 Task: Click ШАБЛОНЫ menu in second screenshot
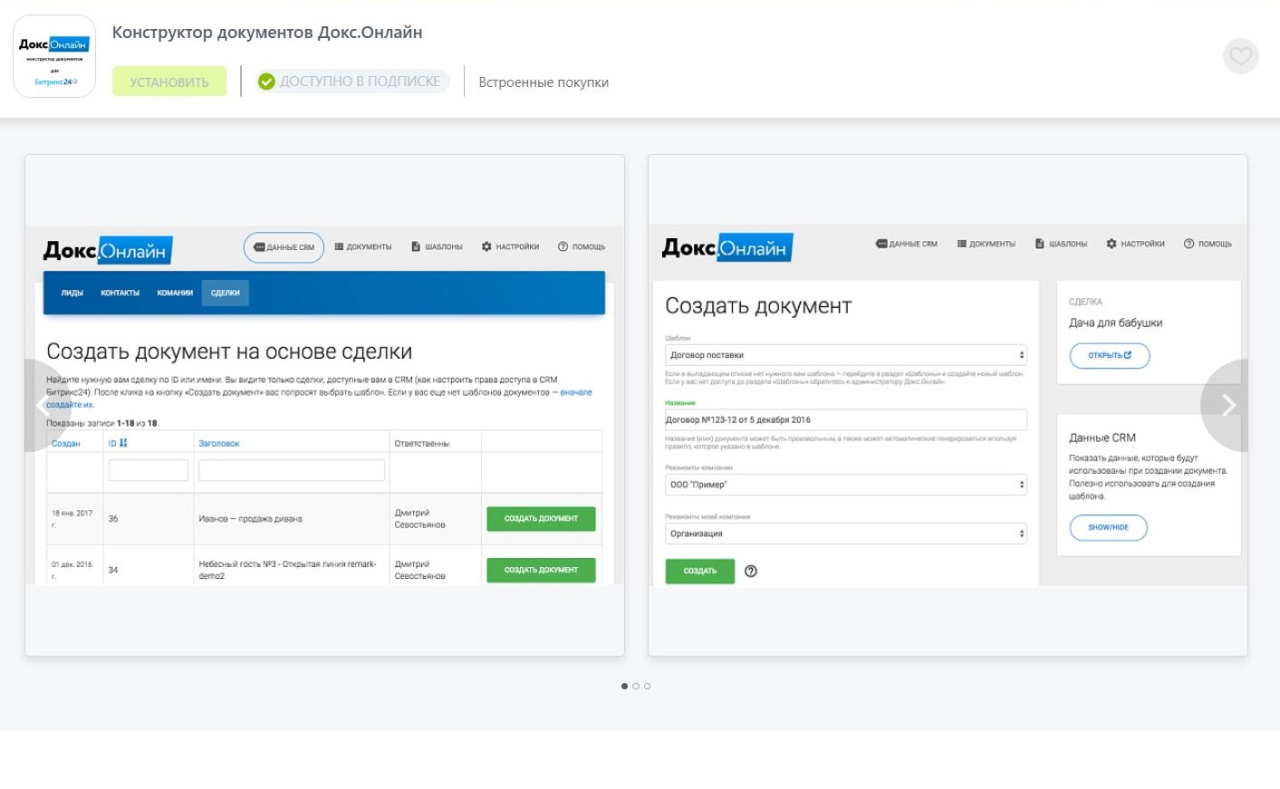(x=1061, y=244)
